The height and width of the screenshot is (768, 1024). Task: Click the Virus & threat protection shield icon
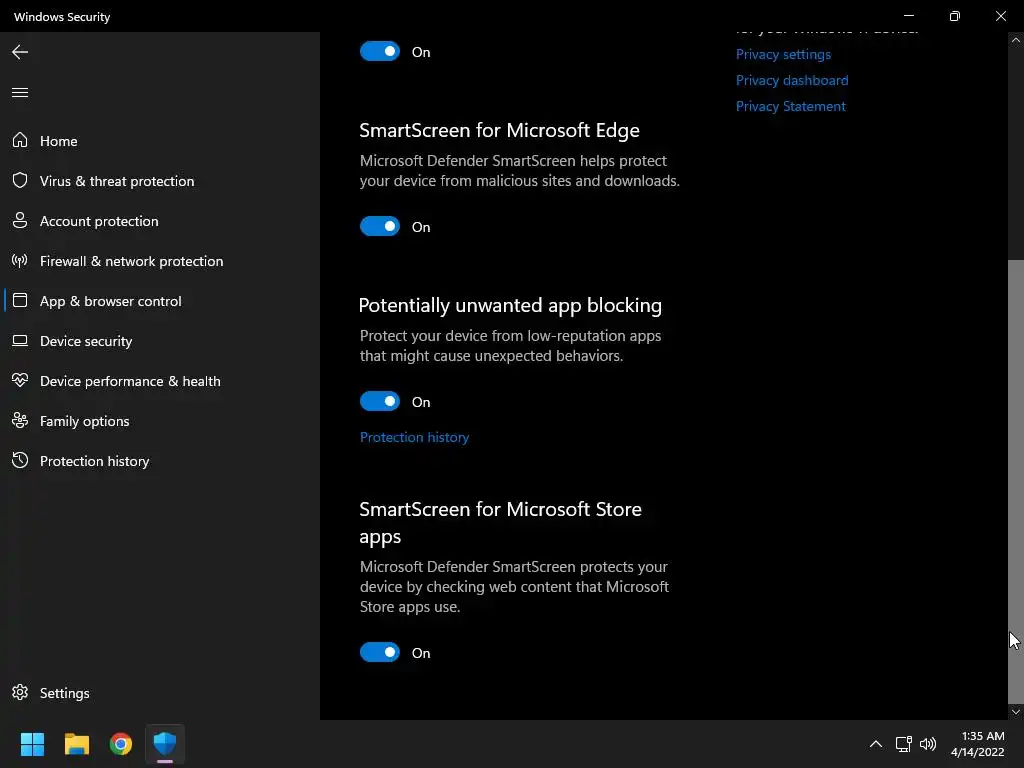(20, 180)
